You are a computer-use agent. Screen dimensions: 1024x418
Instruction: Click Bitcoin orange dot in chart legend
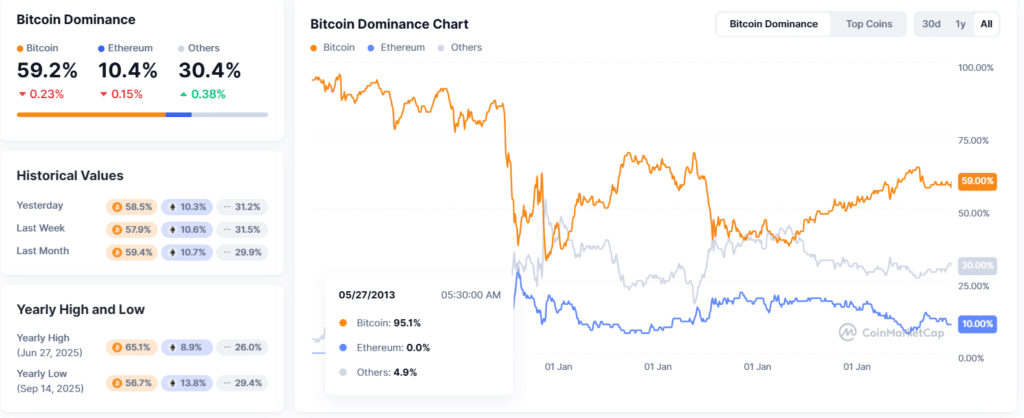[314, 48]
